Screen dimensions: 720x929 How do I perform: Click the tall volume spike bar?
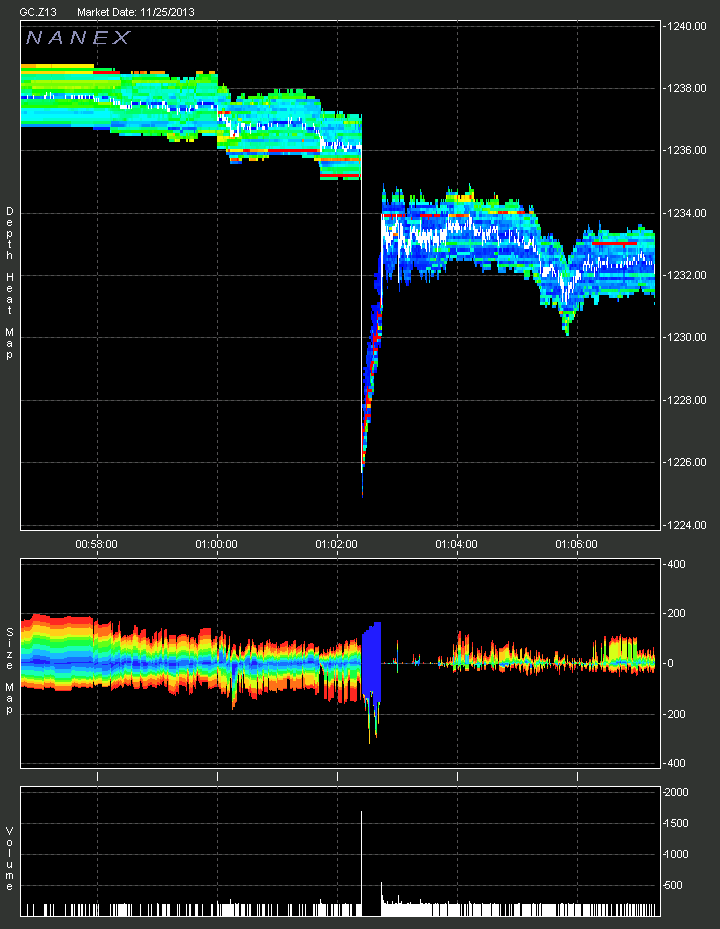361,863
